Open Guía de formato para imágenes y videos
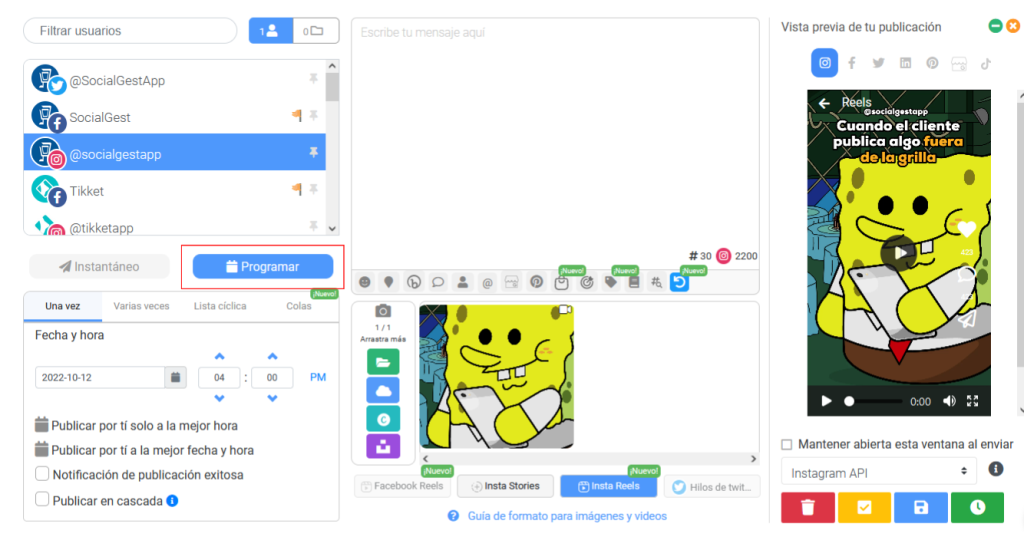The height and width of the screenshot is (537, 1024). pyautogui.click(x=567, y=516)
